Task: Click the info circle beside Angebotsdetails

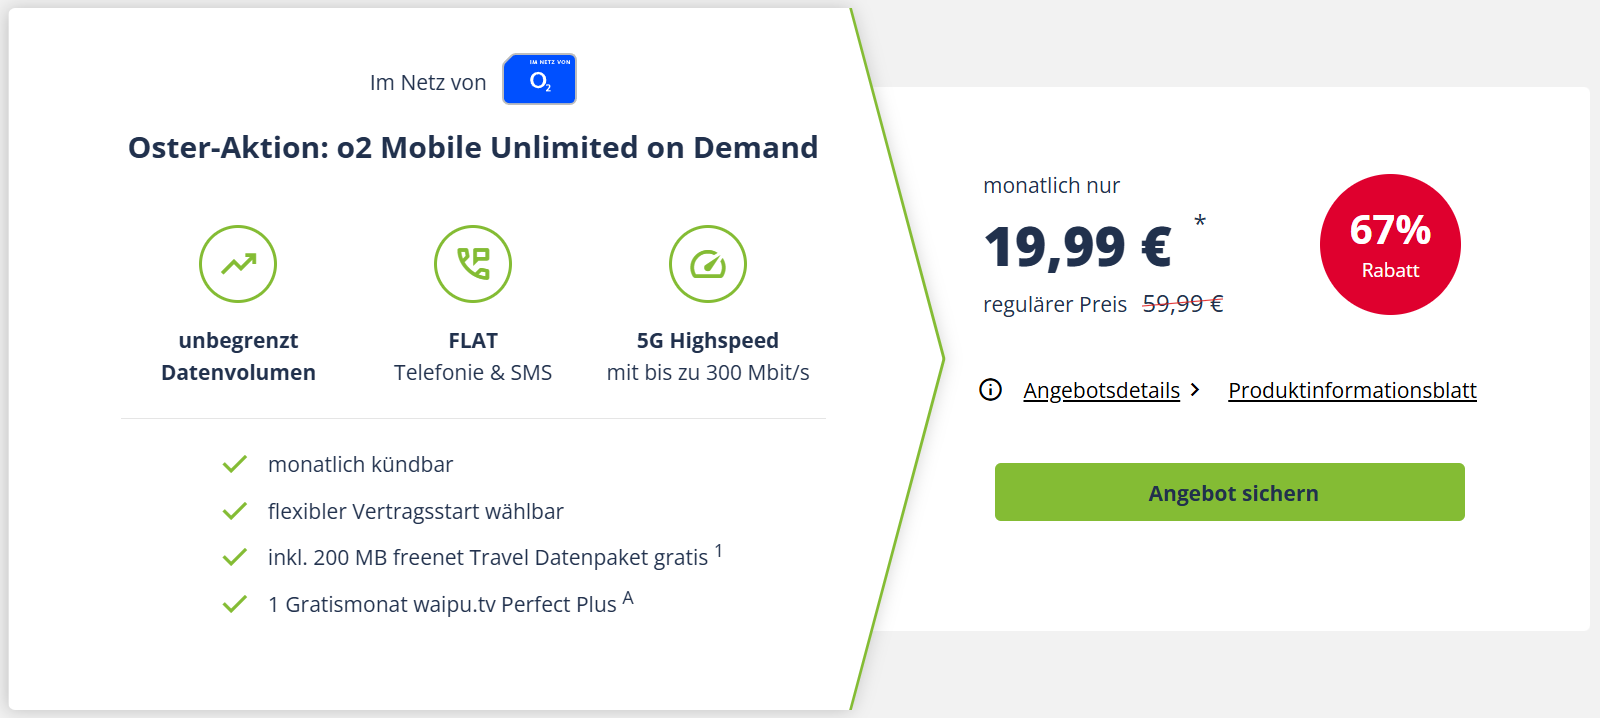Action: pyautogui.click(x=990, y=390)
